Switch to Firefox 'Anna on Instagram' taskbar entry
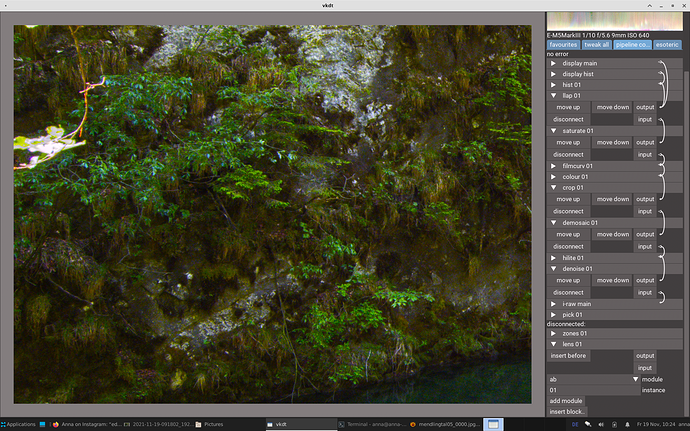690x431 pixels. click(x=86, y=424)
